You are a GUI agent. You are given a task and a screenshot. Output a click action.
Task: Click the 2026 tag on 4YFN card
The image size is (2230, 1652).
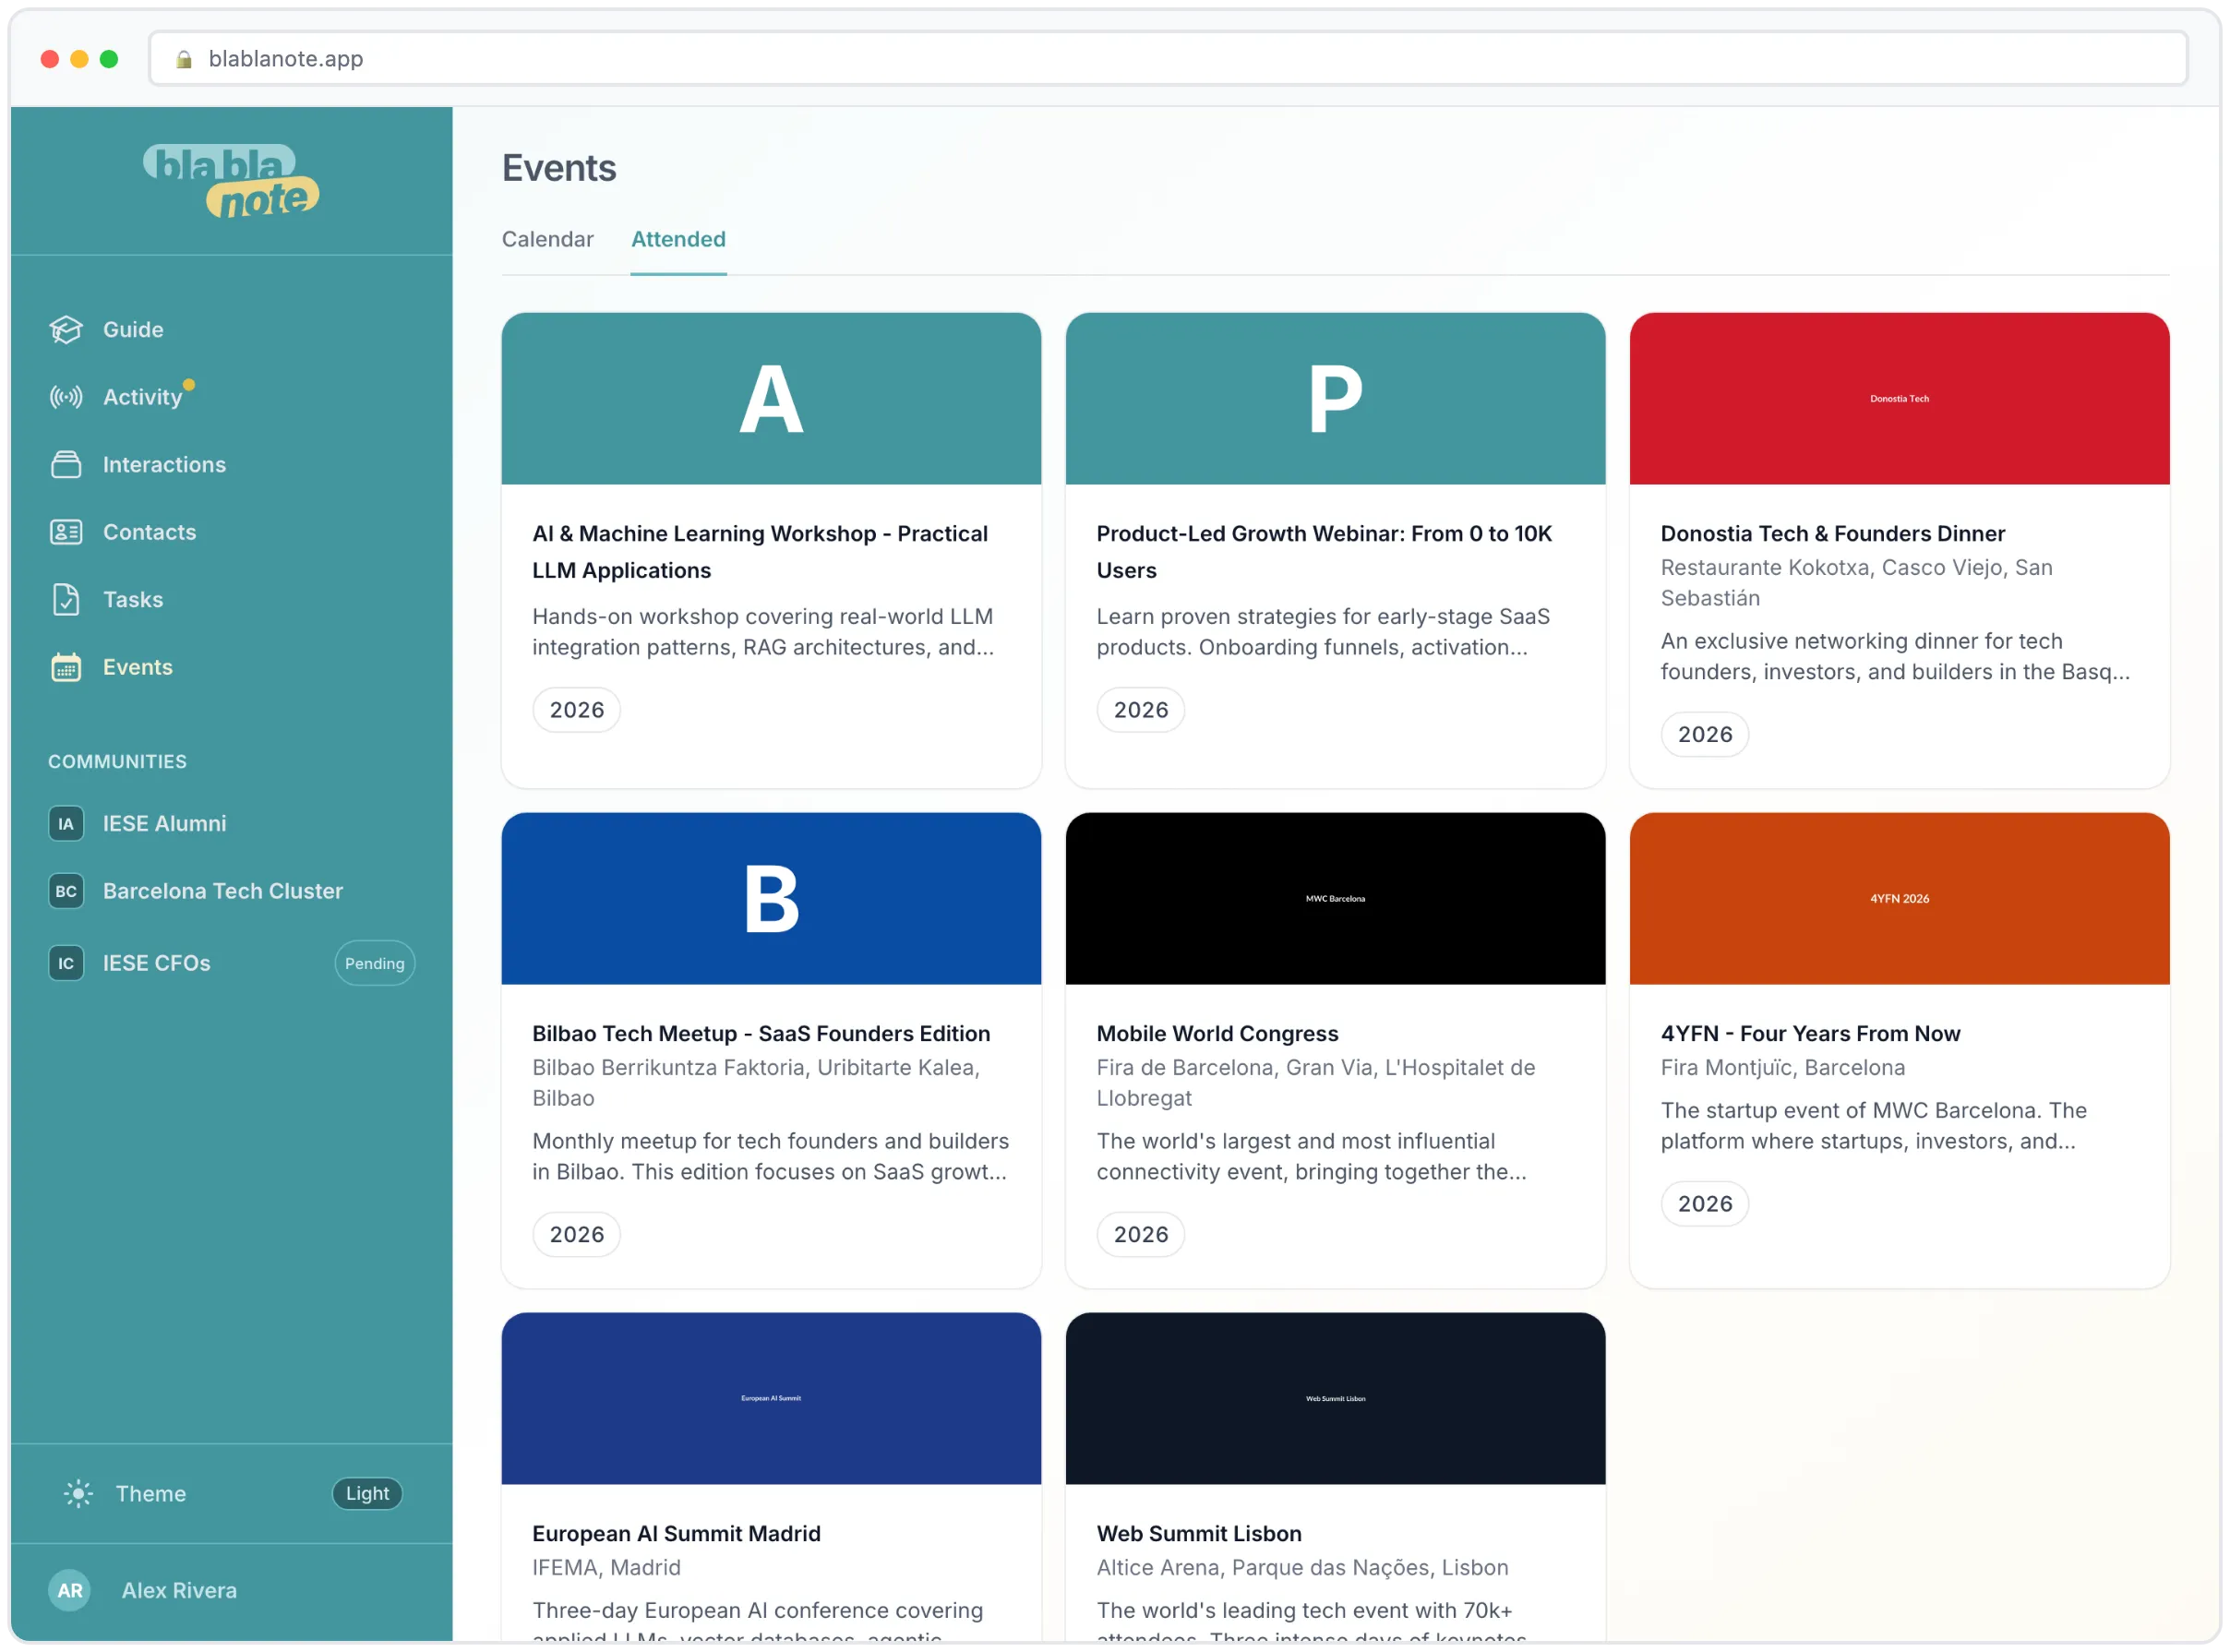pos(1705,1204)
